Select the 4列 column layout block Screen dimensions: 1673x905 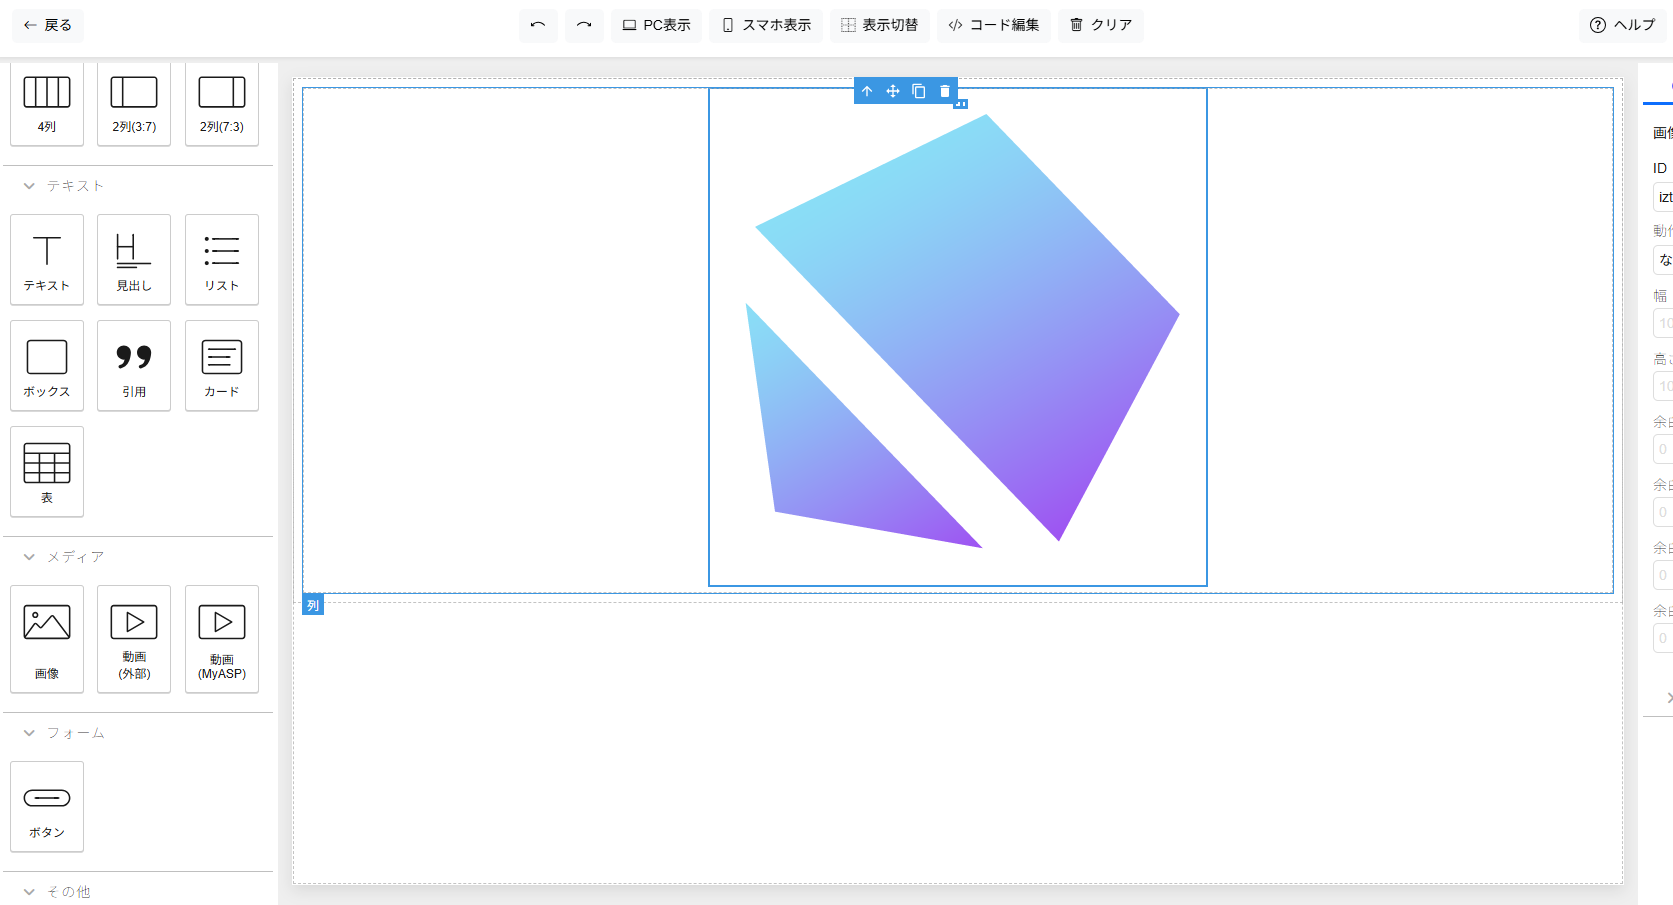coord(47,104)
